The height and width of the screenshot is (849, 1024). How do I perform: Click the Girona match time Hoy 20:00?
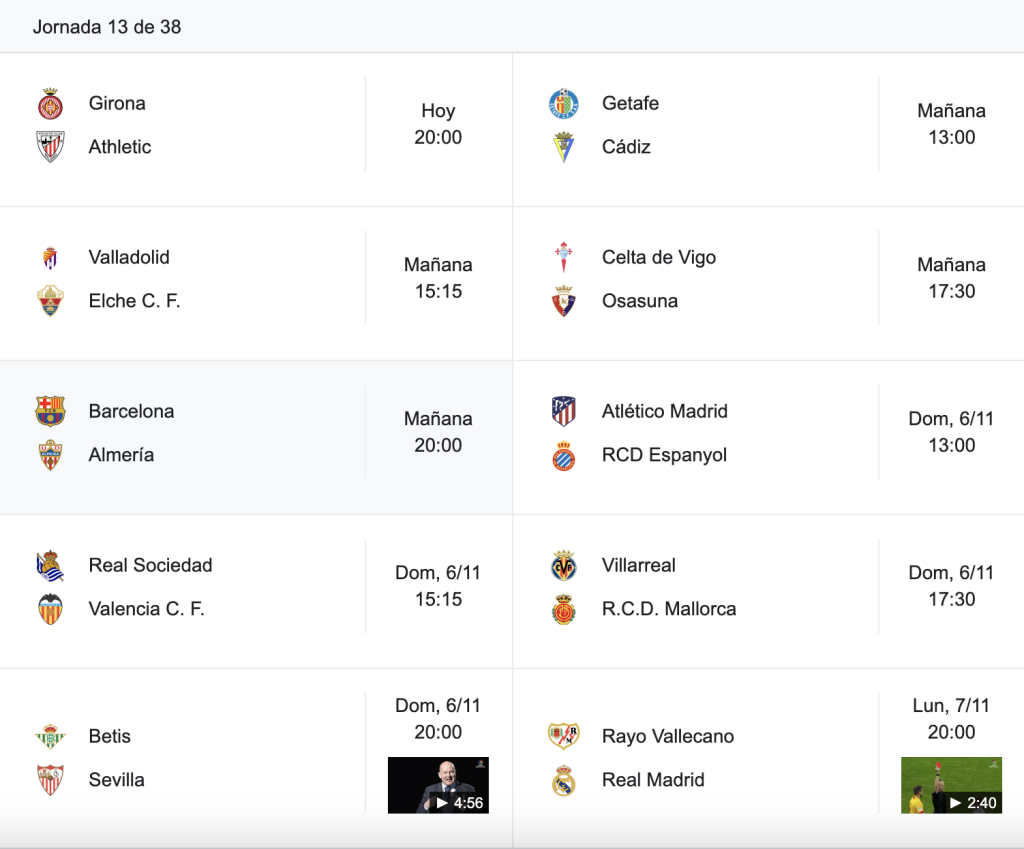tap(438, 124)
